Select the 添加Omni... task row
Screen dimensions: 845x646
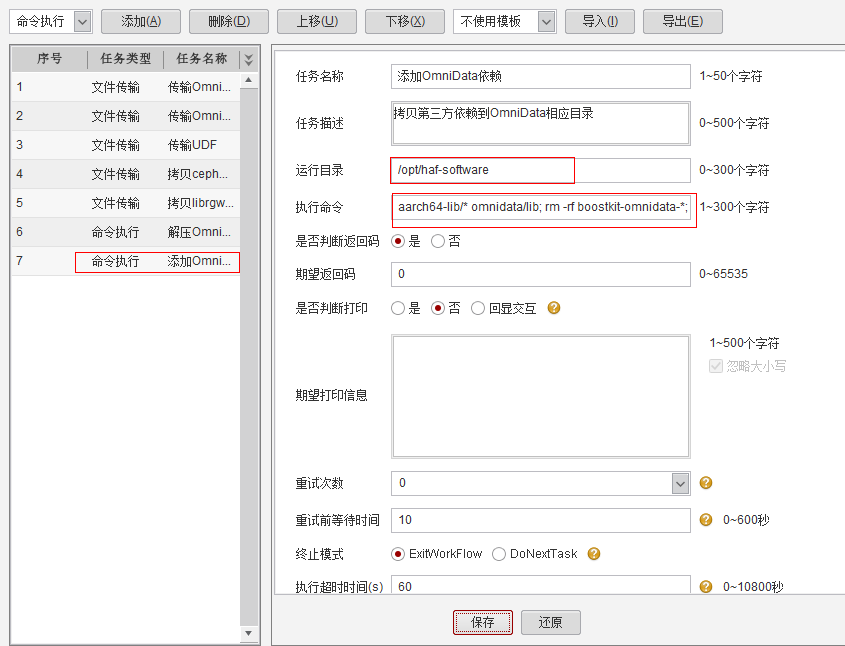126,261
